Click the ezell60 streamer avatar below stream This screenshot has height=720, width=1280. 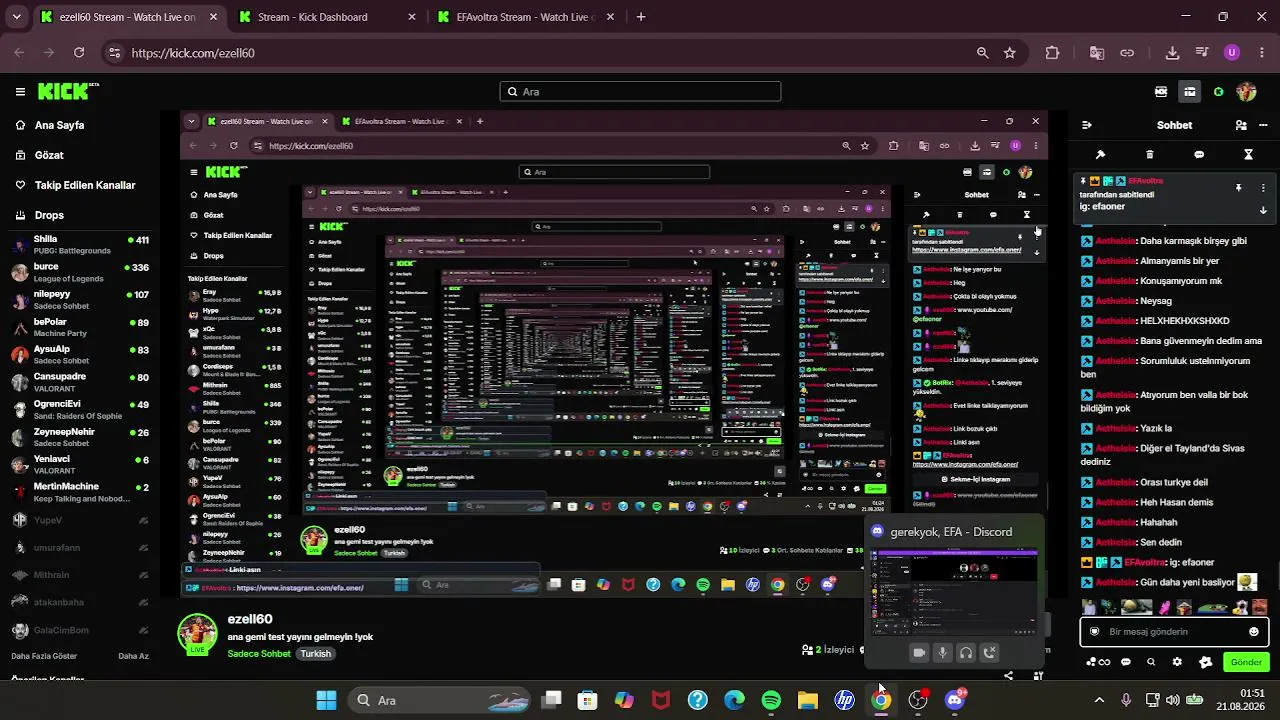(197, 634)
